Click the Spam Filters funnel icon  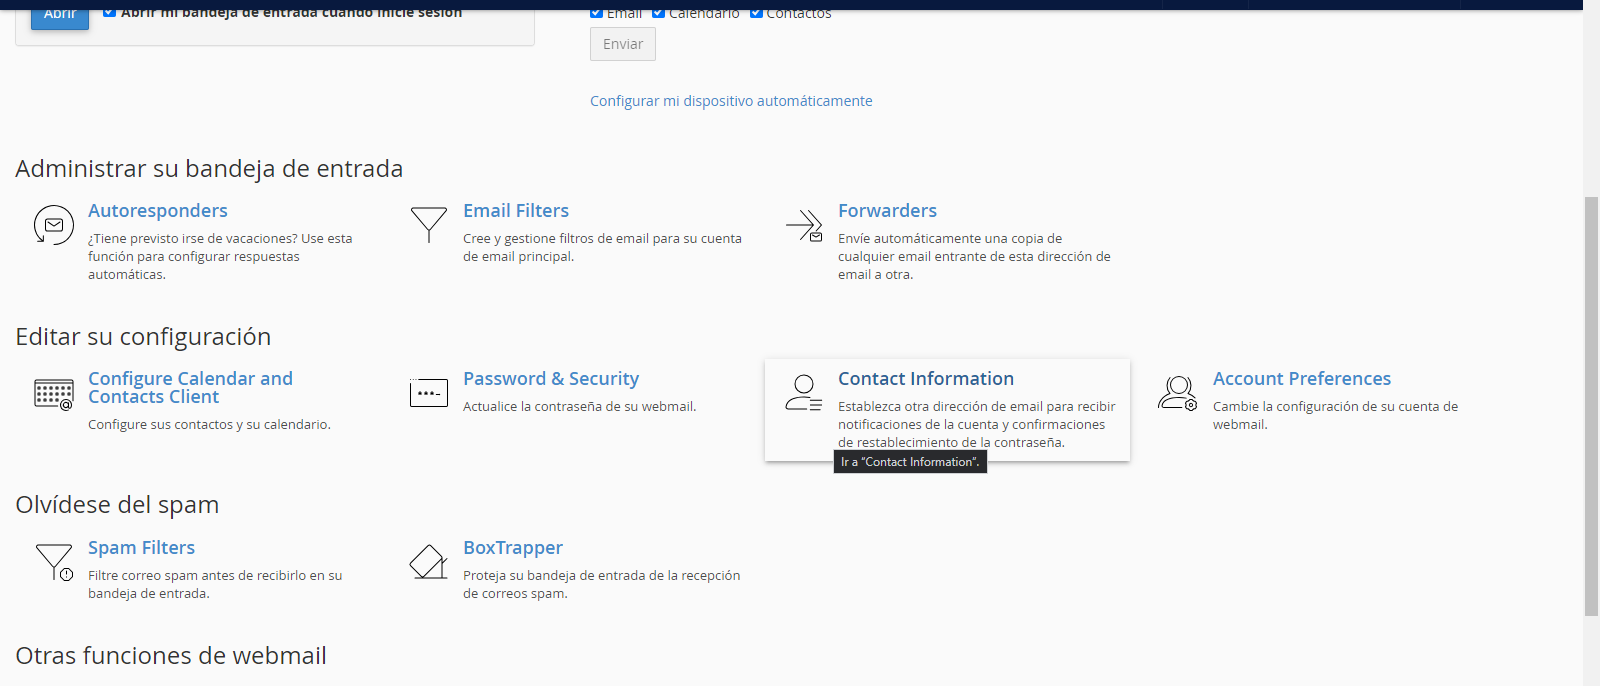tap(54, 562)
